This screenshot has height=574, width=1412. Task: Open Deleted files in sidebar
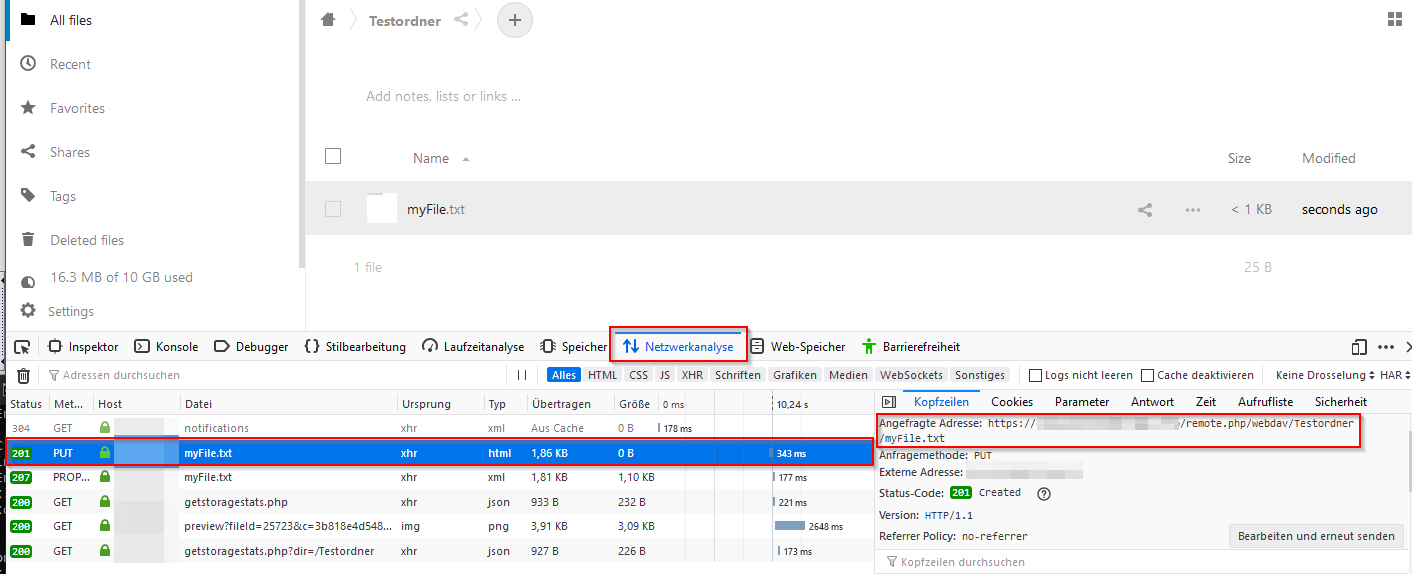point(87,240)
